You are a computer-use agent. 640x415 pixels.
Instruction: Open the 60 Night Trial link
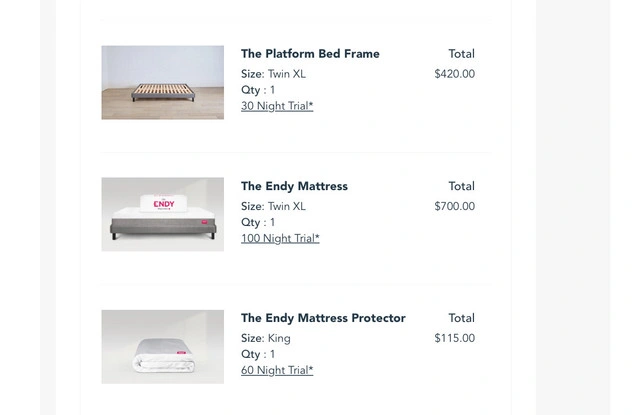pyautogui.click(x=277, y=370)
